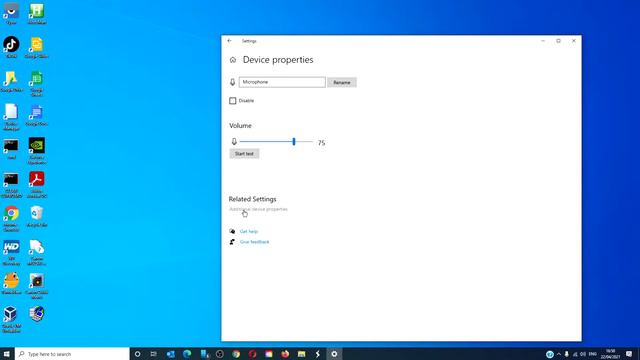
Task: Open Task View on the taskbar
Action: 153,354
